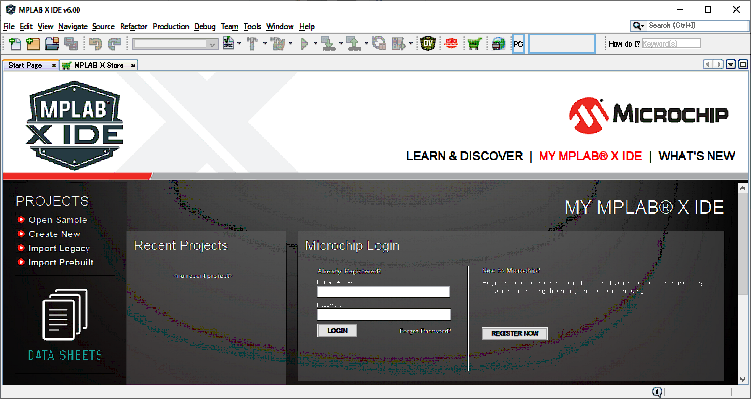
Task: Click the Start Page vertical scrollbar
Action: (x=743, y=283)
